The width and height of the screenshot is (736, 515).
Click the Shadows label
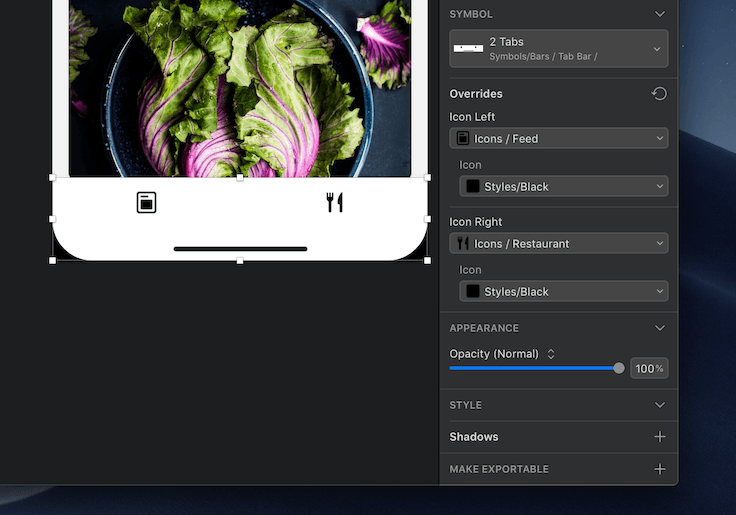click(x=474, y=437)
